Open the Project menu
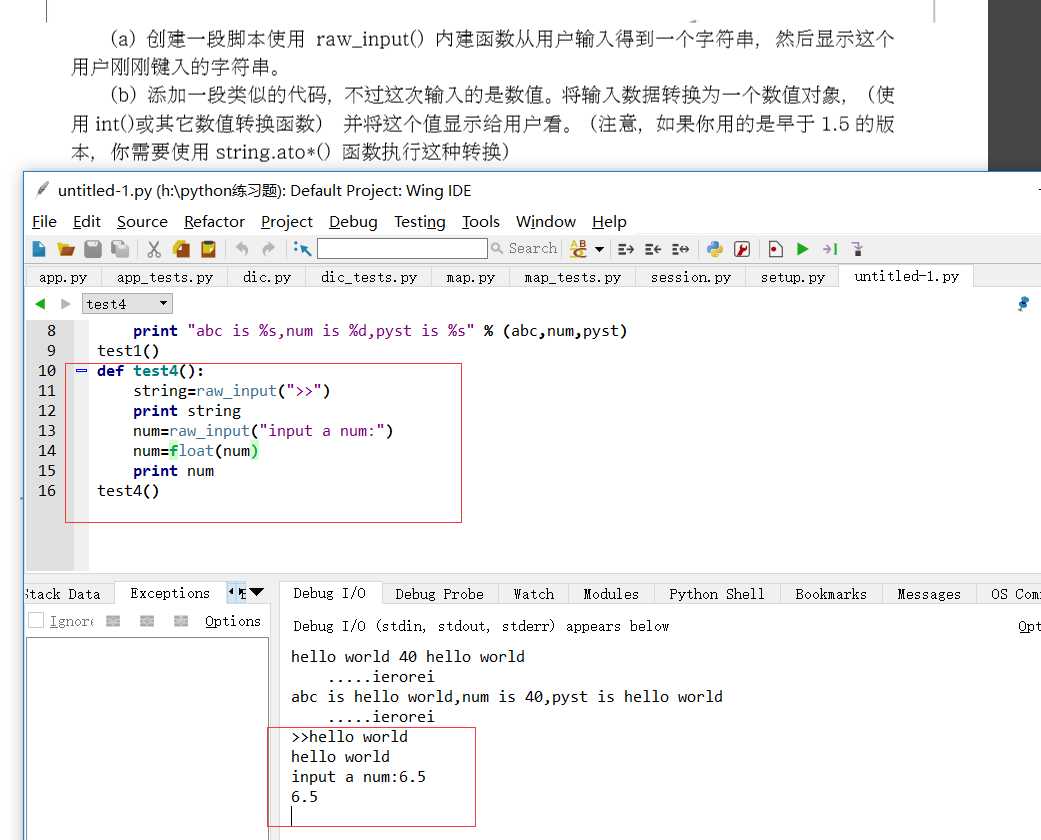This screenshot has width=1041, height=840. click(287, 222)
